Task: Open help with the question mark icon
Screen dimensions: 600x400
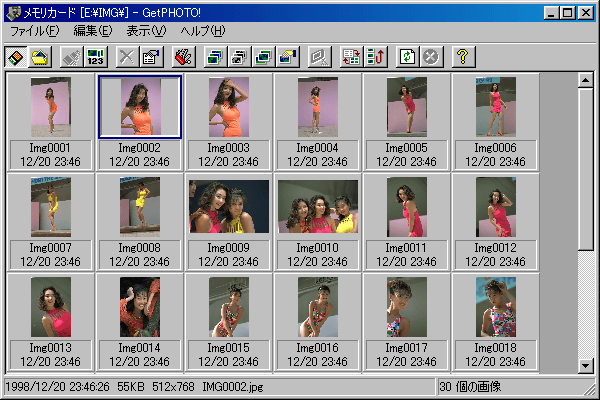Action: (x=463, y=57)
